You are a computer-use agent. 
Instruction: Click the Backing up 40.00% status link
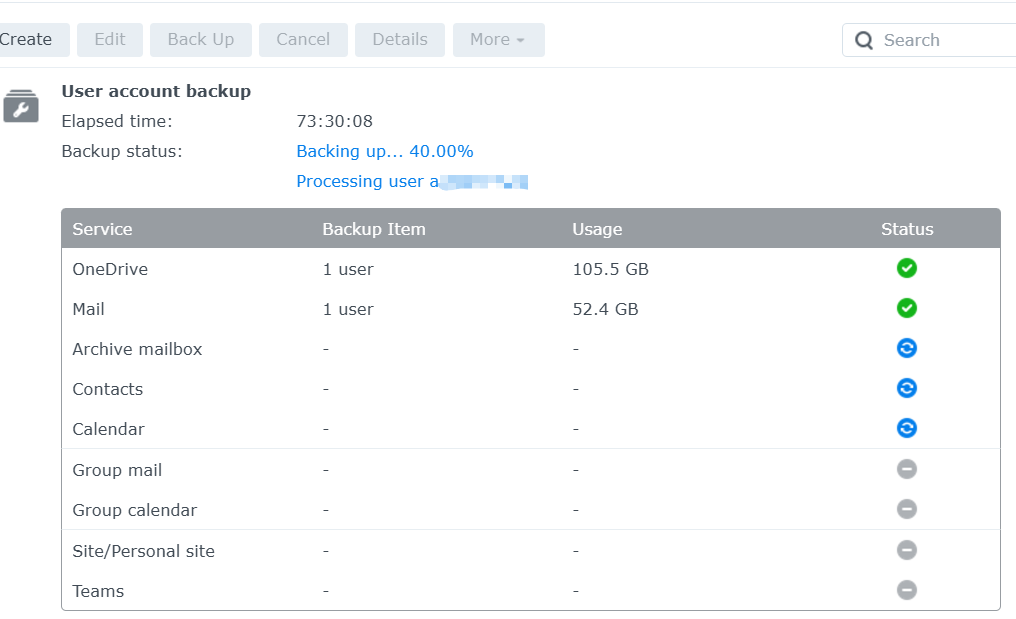tap(385, 152)
